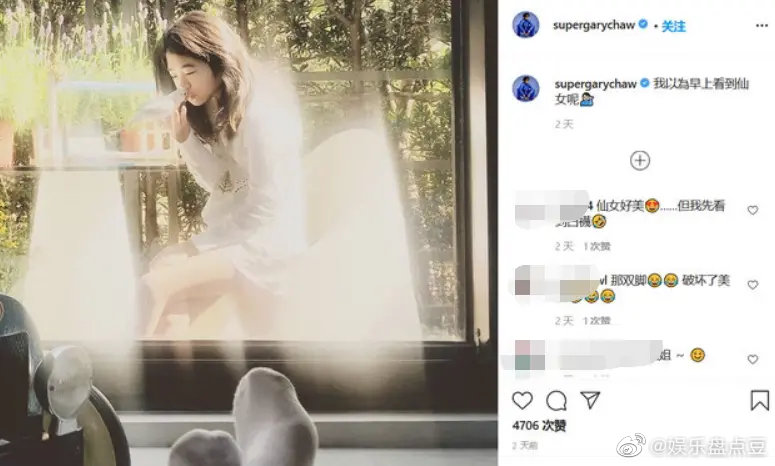This screenshot has height=466, width=775.
Task: Like the 仙女好美 comment
Action: click(752, 211)
